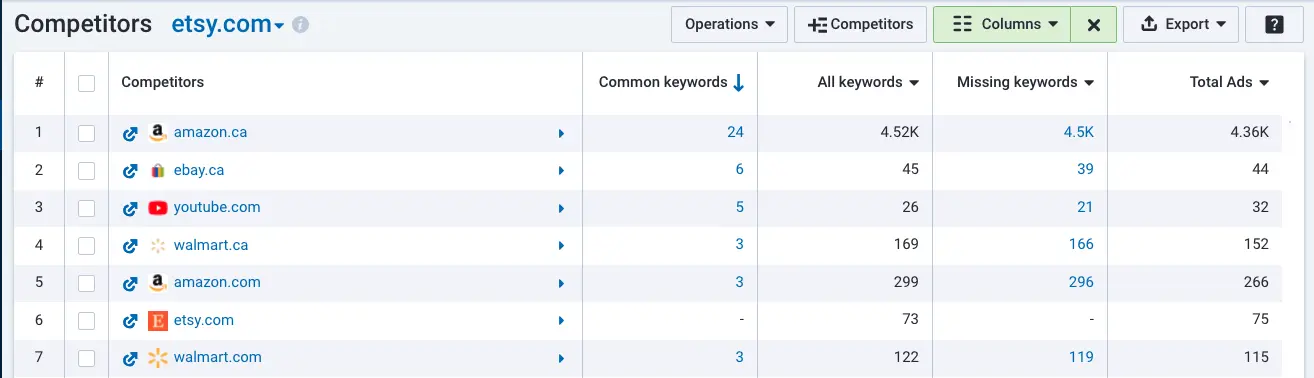1314x378 pixels.
Task: Check the box for ebay.ca row
Action: [x=87, y=171]
